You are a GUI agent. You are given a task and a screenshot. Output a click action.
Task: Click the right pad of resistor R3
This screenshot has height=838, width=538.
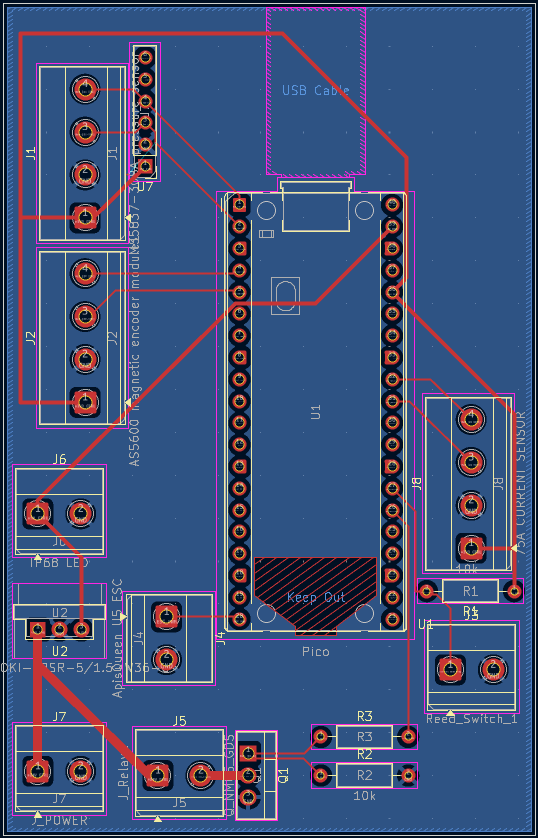click(x=408, y=736)
